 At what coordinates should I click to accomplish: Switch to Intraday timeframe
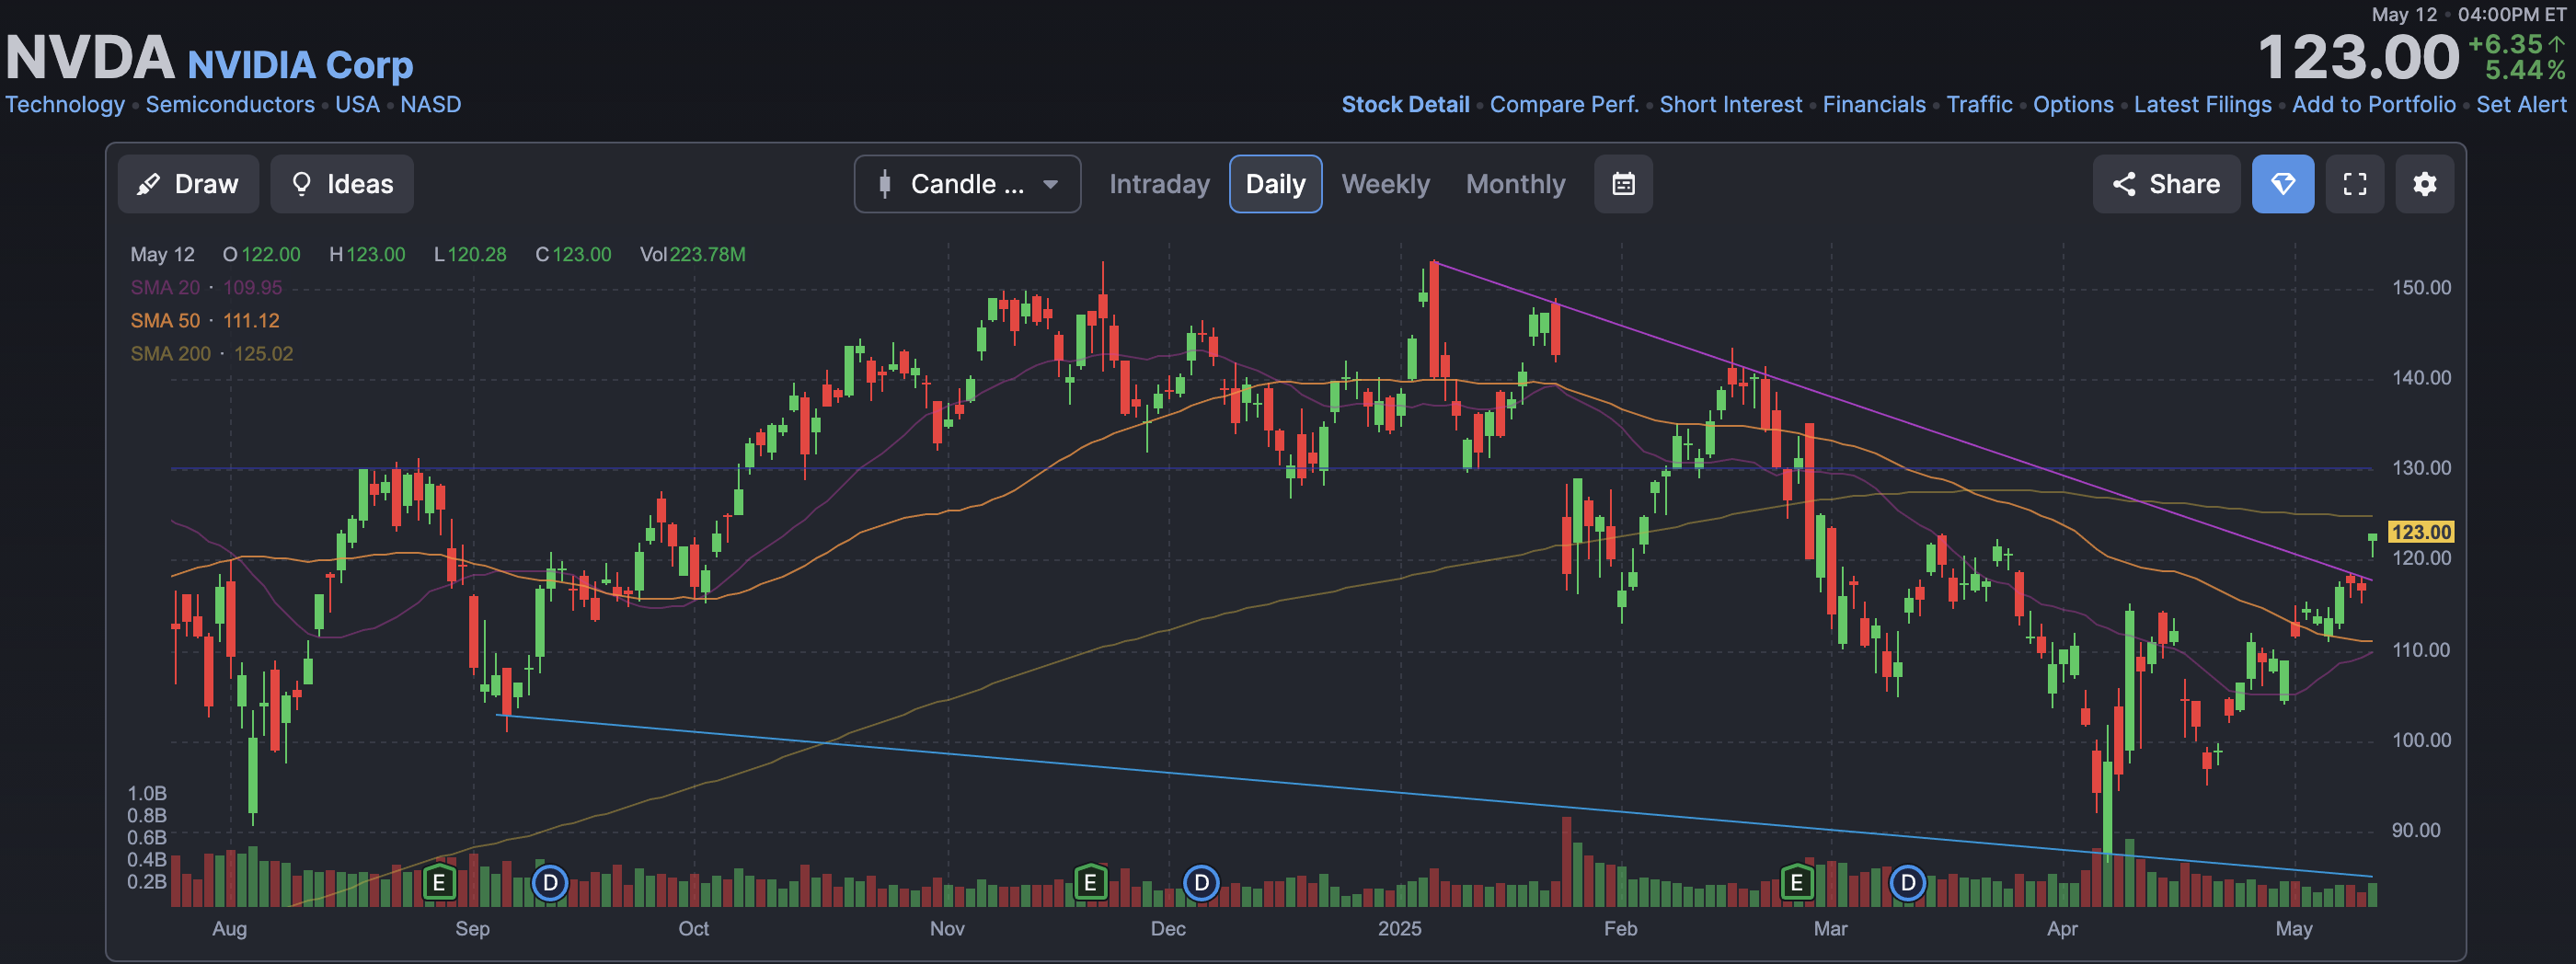click(1159, 184)
